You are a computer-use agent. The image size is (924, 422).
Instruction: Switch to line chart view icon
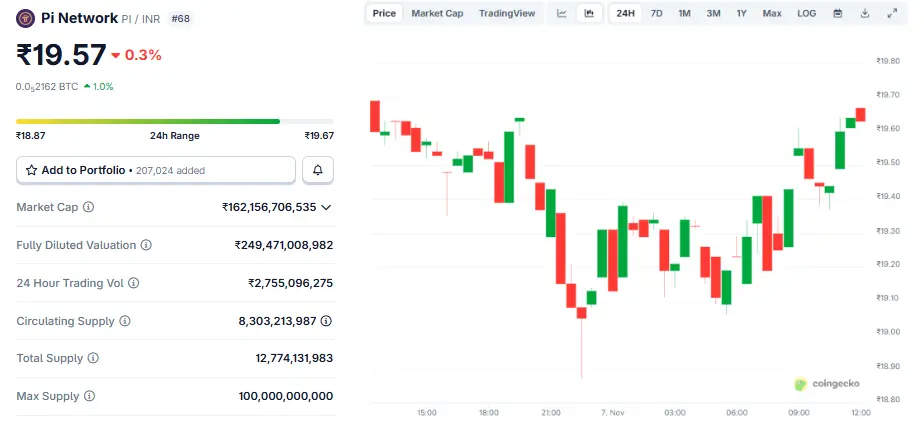point(562,14)
